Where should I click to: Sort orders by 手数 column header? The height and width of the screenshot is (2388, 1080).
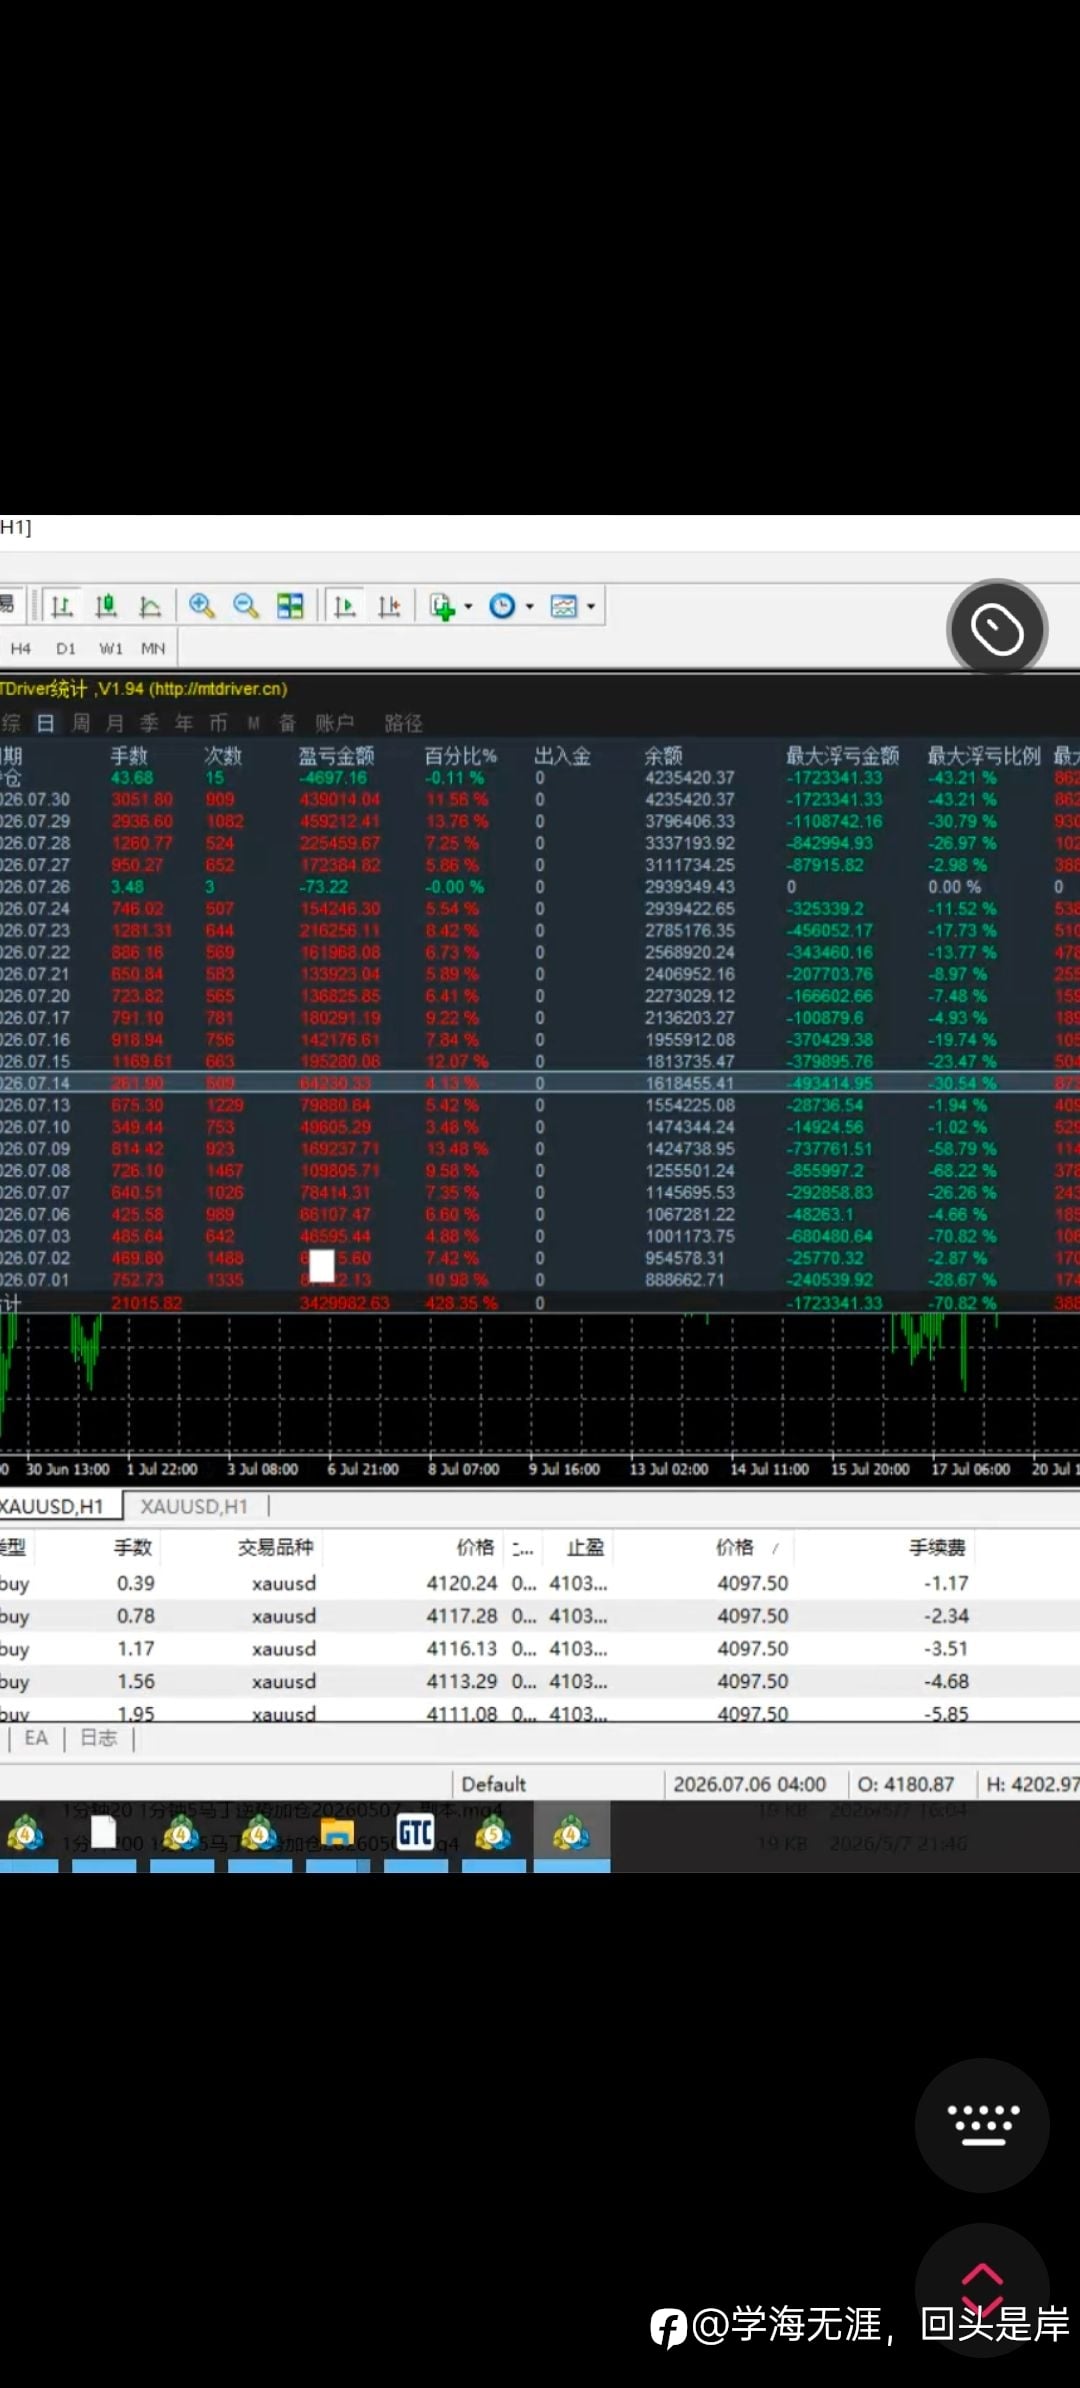tap(132, 1547)
